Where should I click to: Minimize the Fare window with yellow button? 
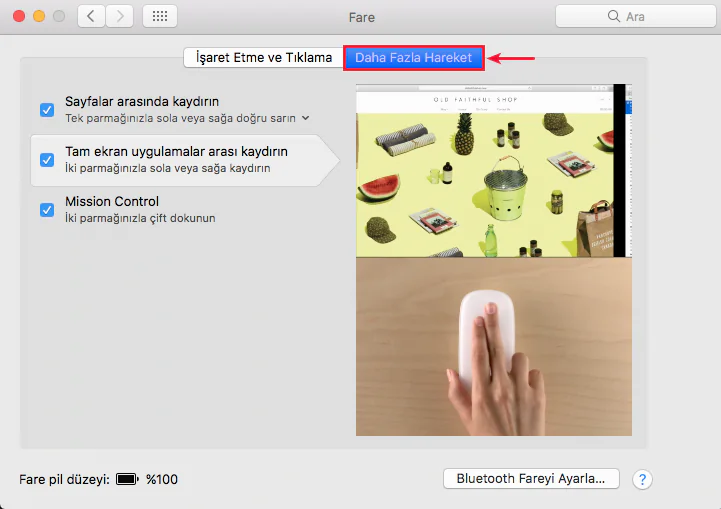39,17
